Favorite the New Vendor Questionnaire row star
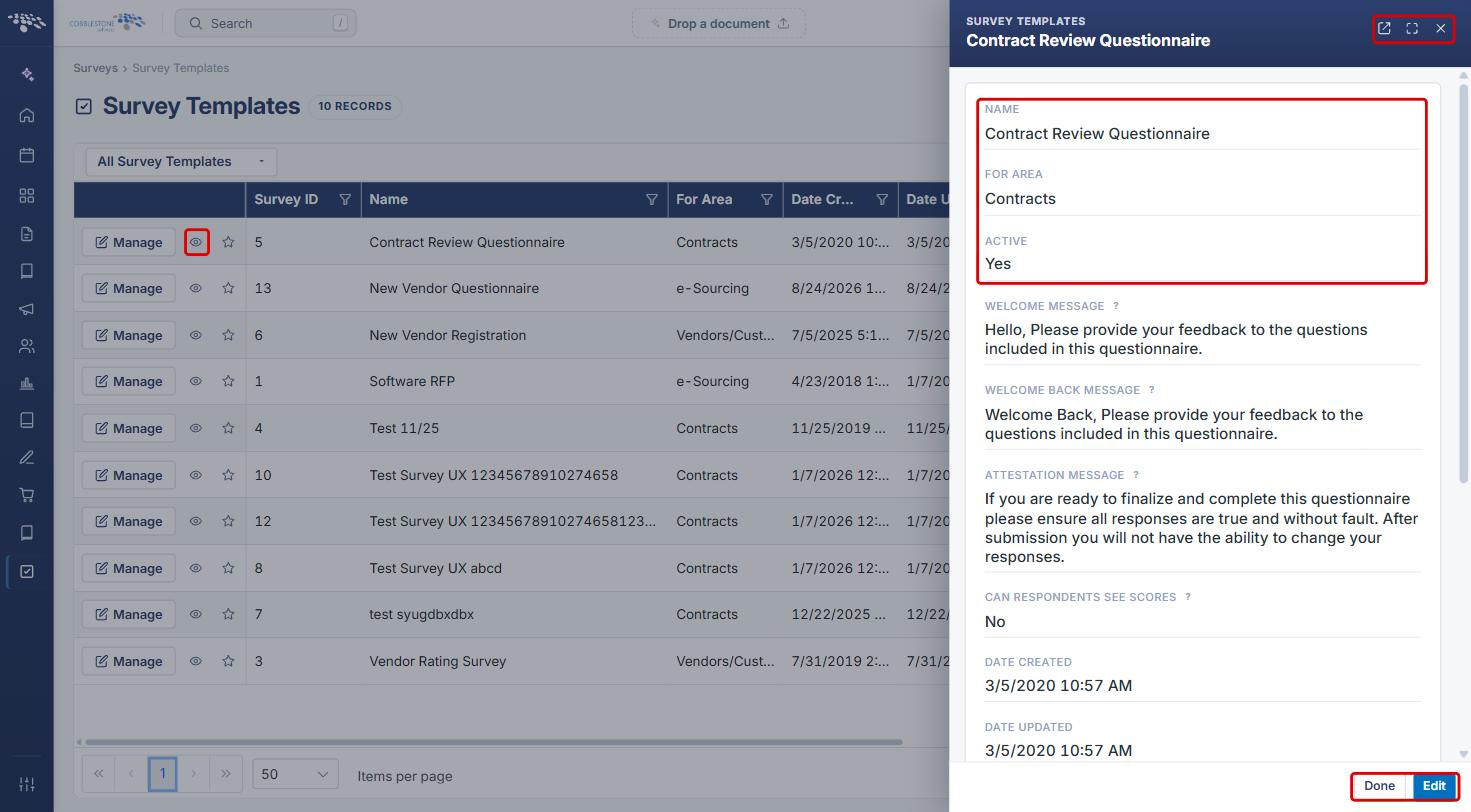This screenshot has height=812, width=1471. coord(228,288)
